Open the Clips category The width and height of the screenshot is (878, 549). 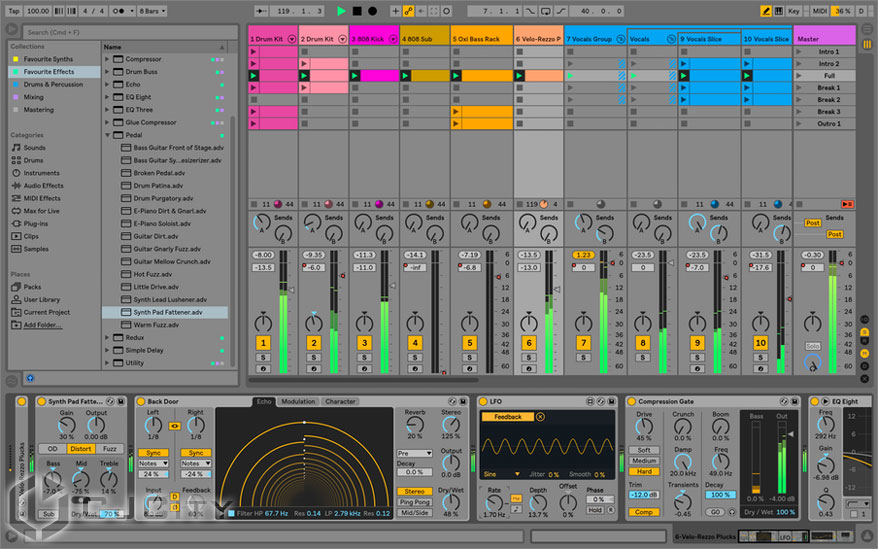(x=31, y=236)
